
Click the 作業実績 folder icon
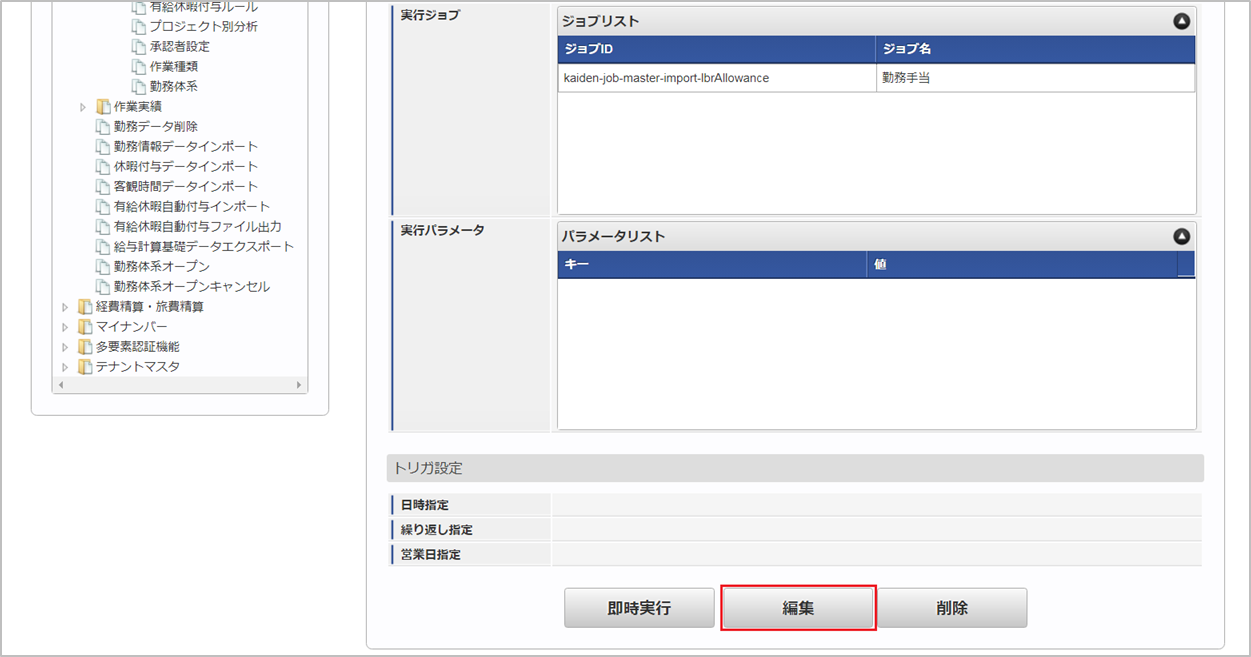point(103,107)
